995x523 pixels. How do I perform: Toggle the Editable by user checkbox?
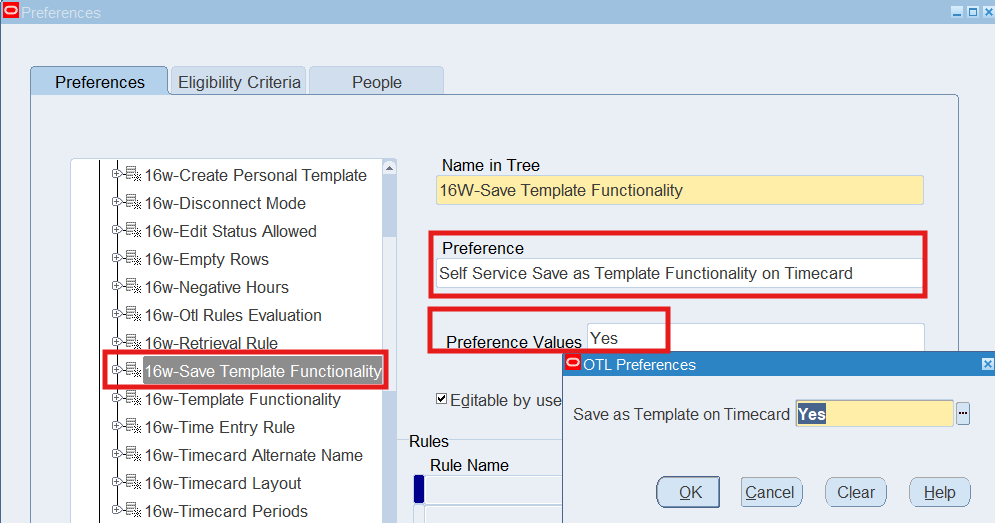[442, 399]
